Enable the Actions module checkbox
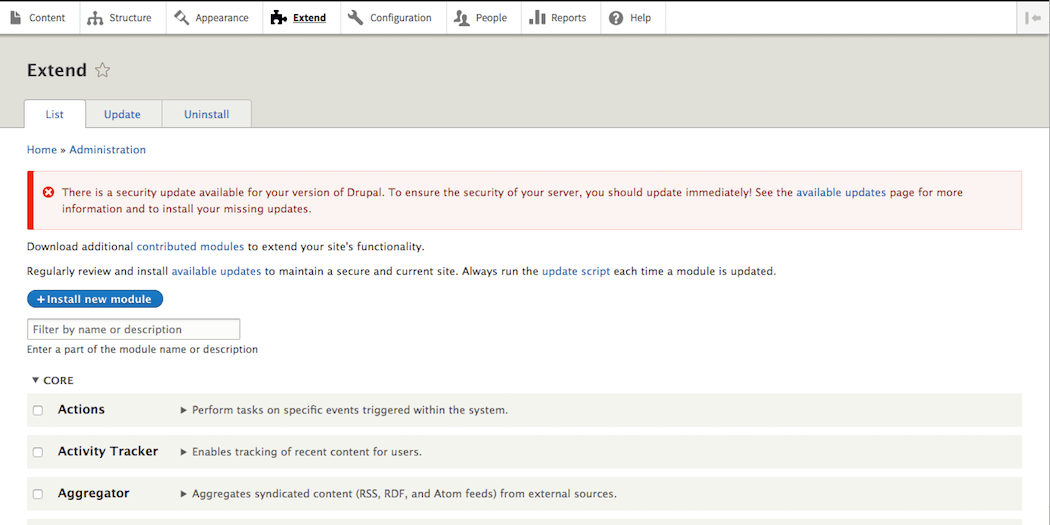Image resolution: width=1050 pixels, height=525 pixels. pos(38,410)
